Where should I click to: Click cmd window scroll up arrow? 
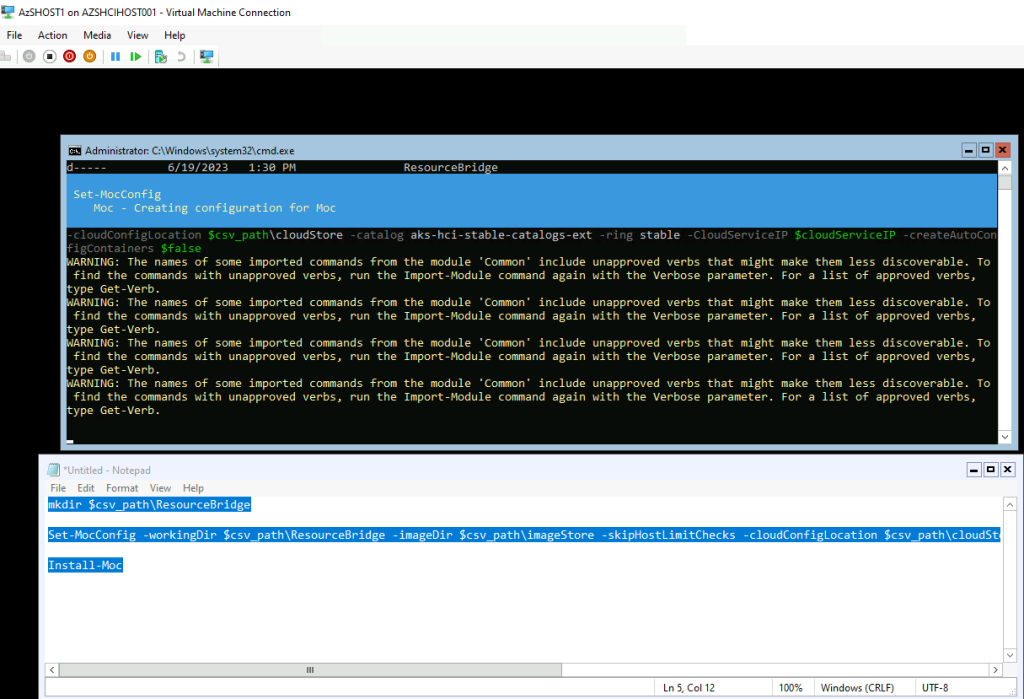pos(1005,168)
